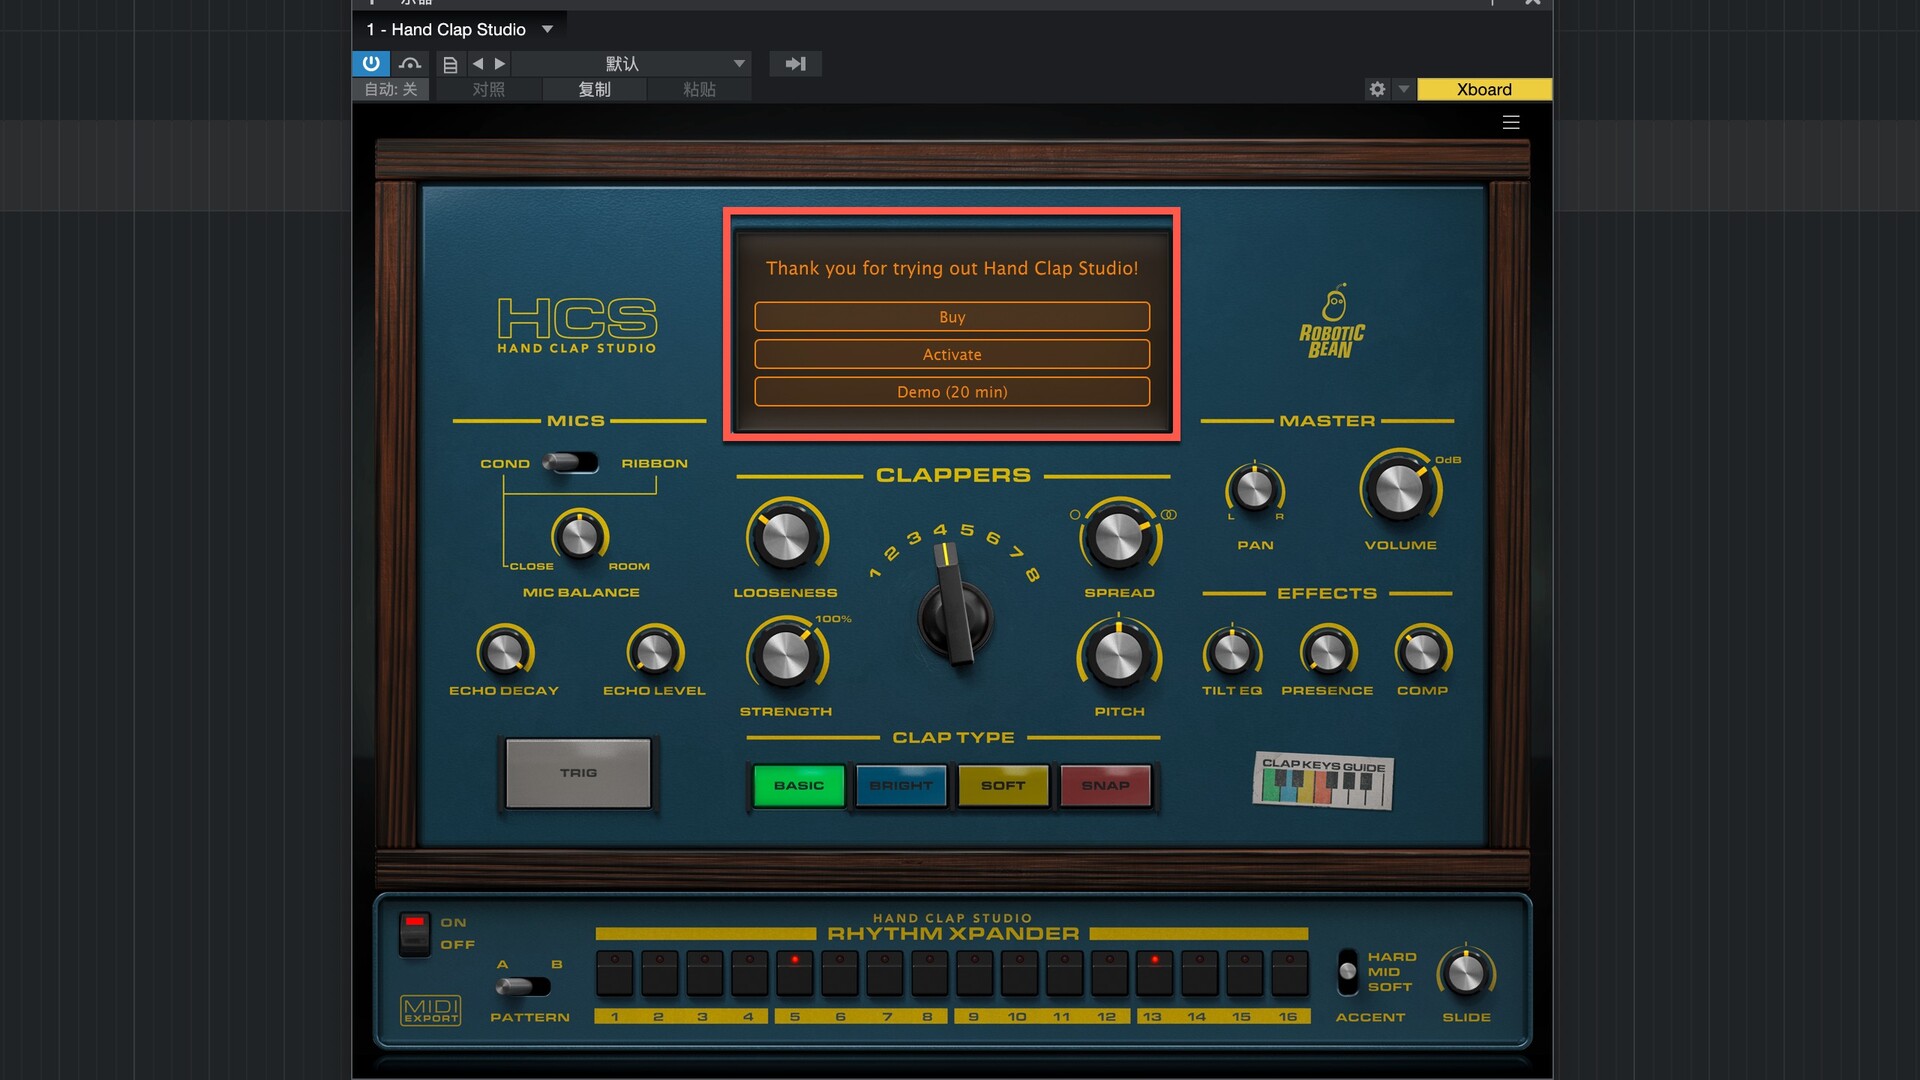1920x1080 pixels.
Task: Open the 默认 preset dropdown
Action: [633, 63]
